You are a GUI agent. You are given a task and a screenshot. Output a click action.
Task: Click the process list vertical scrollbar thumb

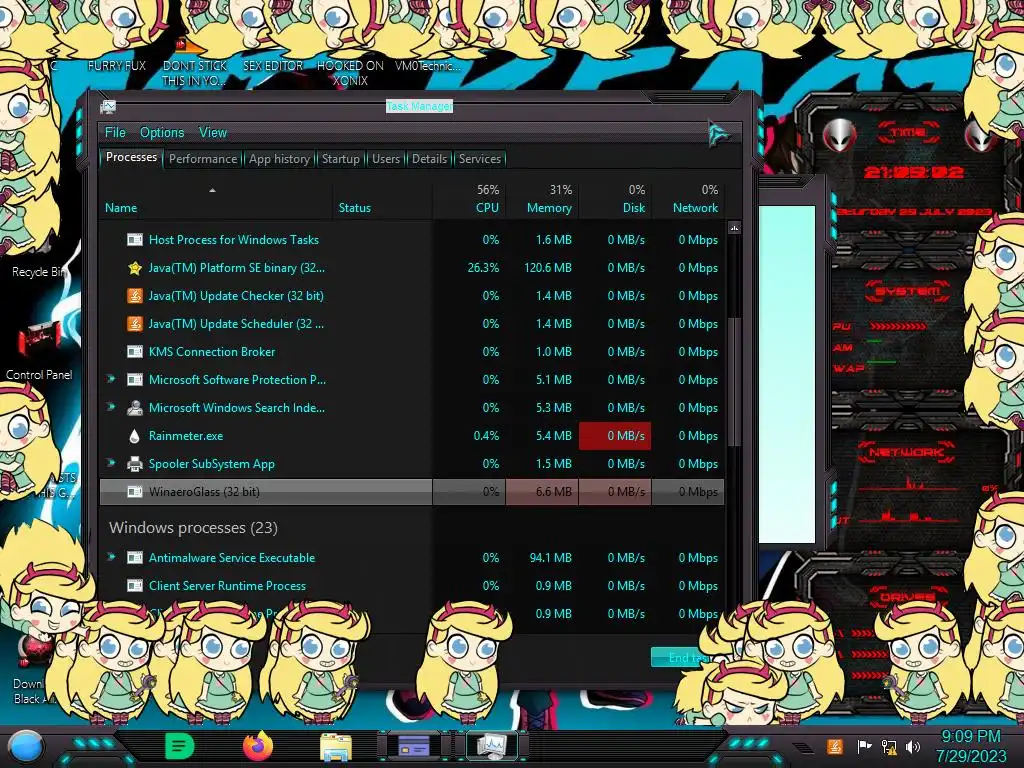(x=734, y=382)
